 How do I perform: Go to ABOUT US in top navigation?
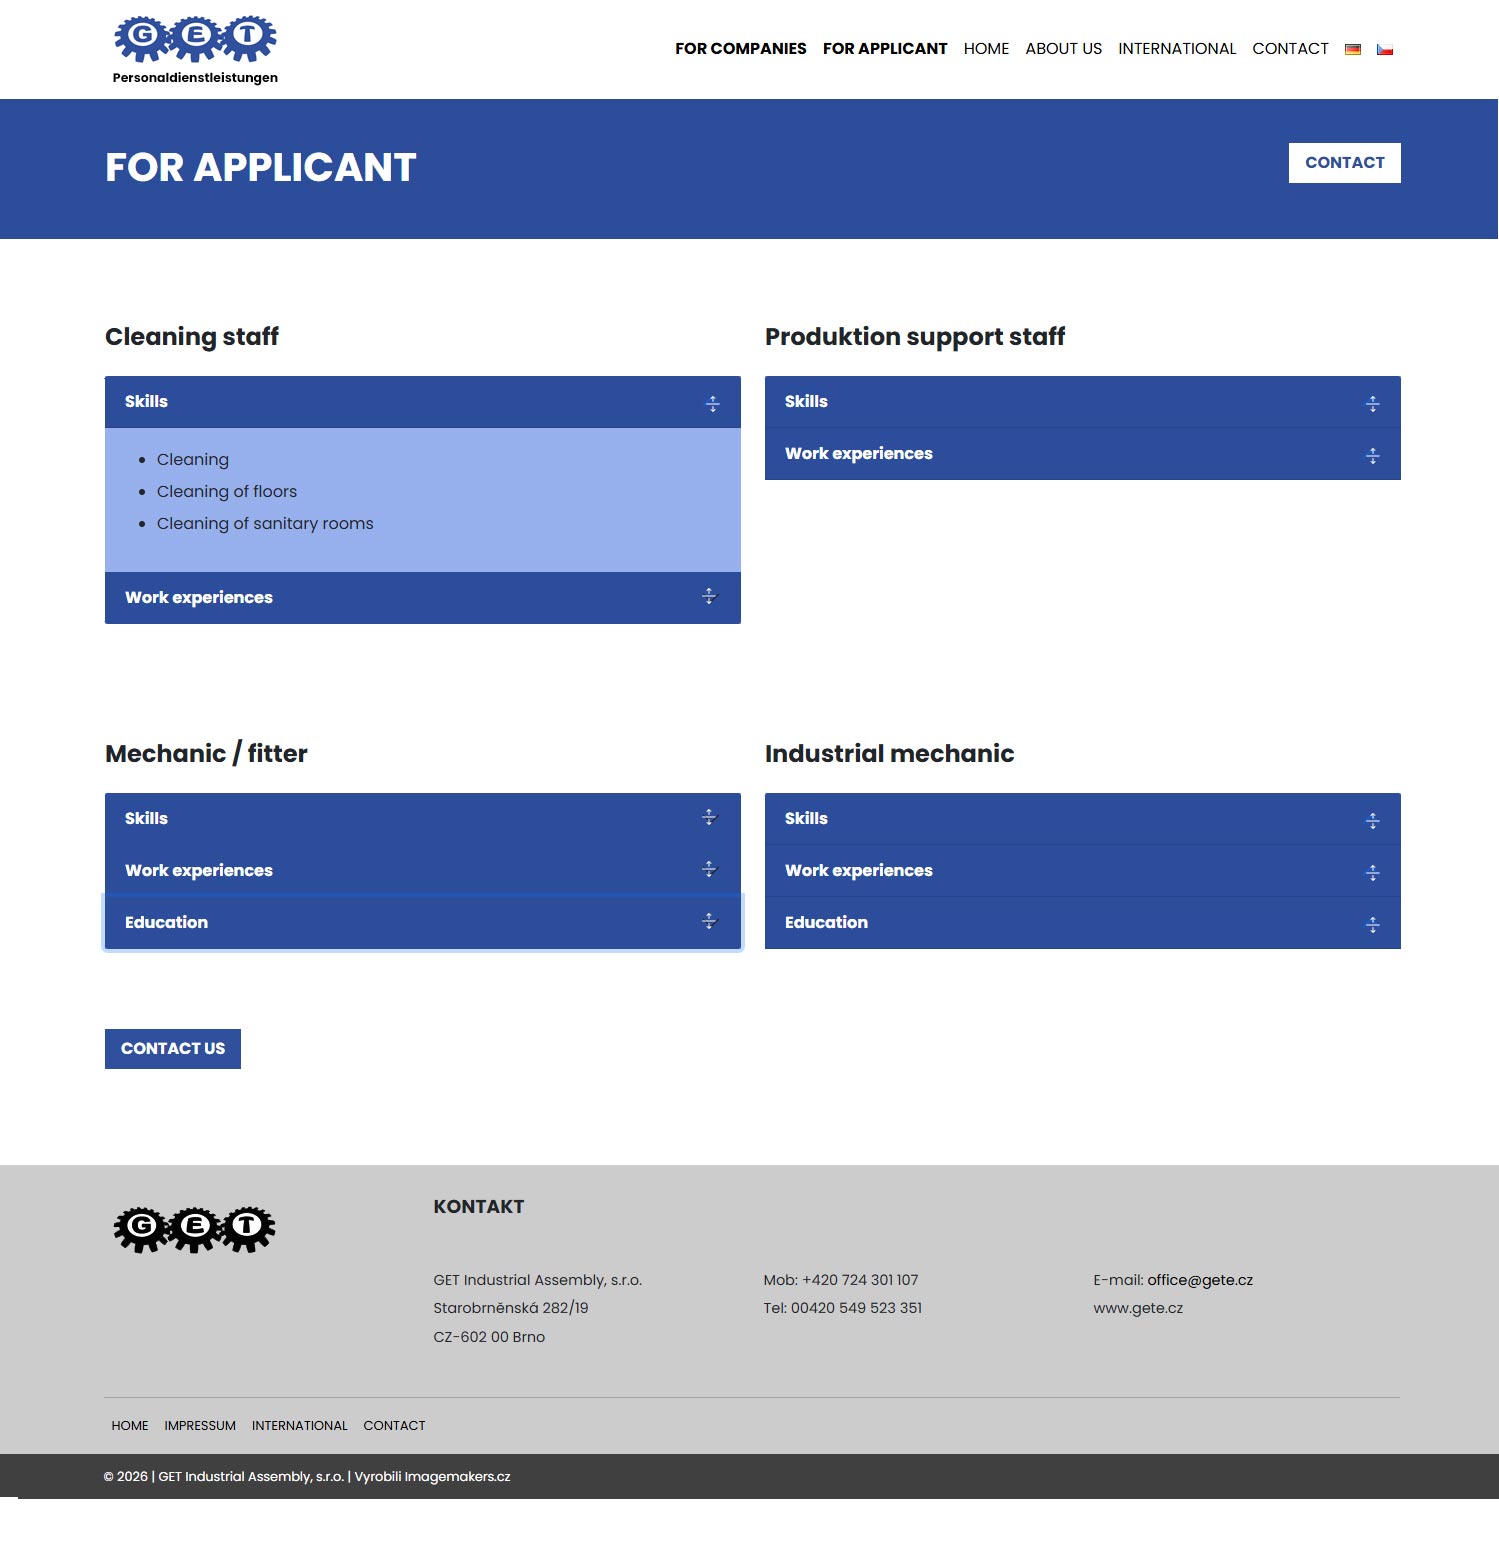click(1063, 49)
